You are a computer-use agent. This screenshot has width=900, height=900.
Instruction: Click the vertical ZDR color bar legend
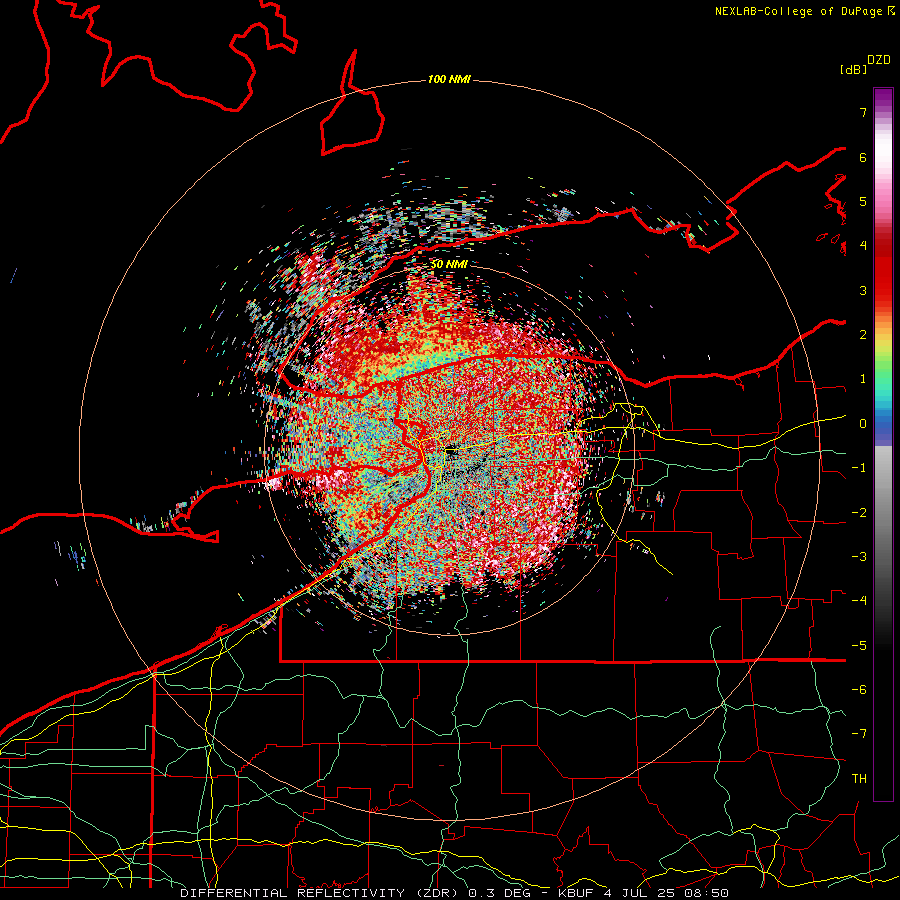click(883, 444)
